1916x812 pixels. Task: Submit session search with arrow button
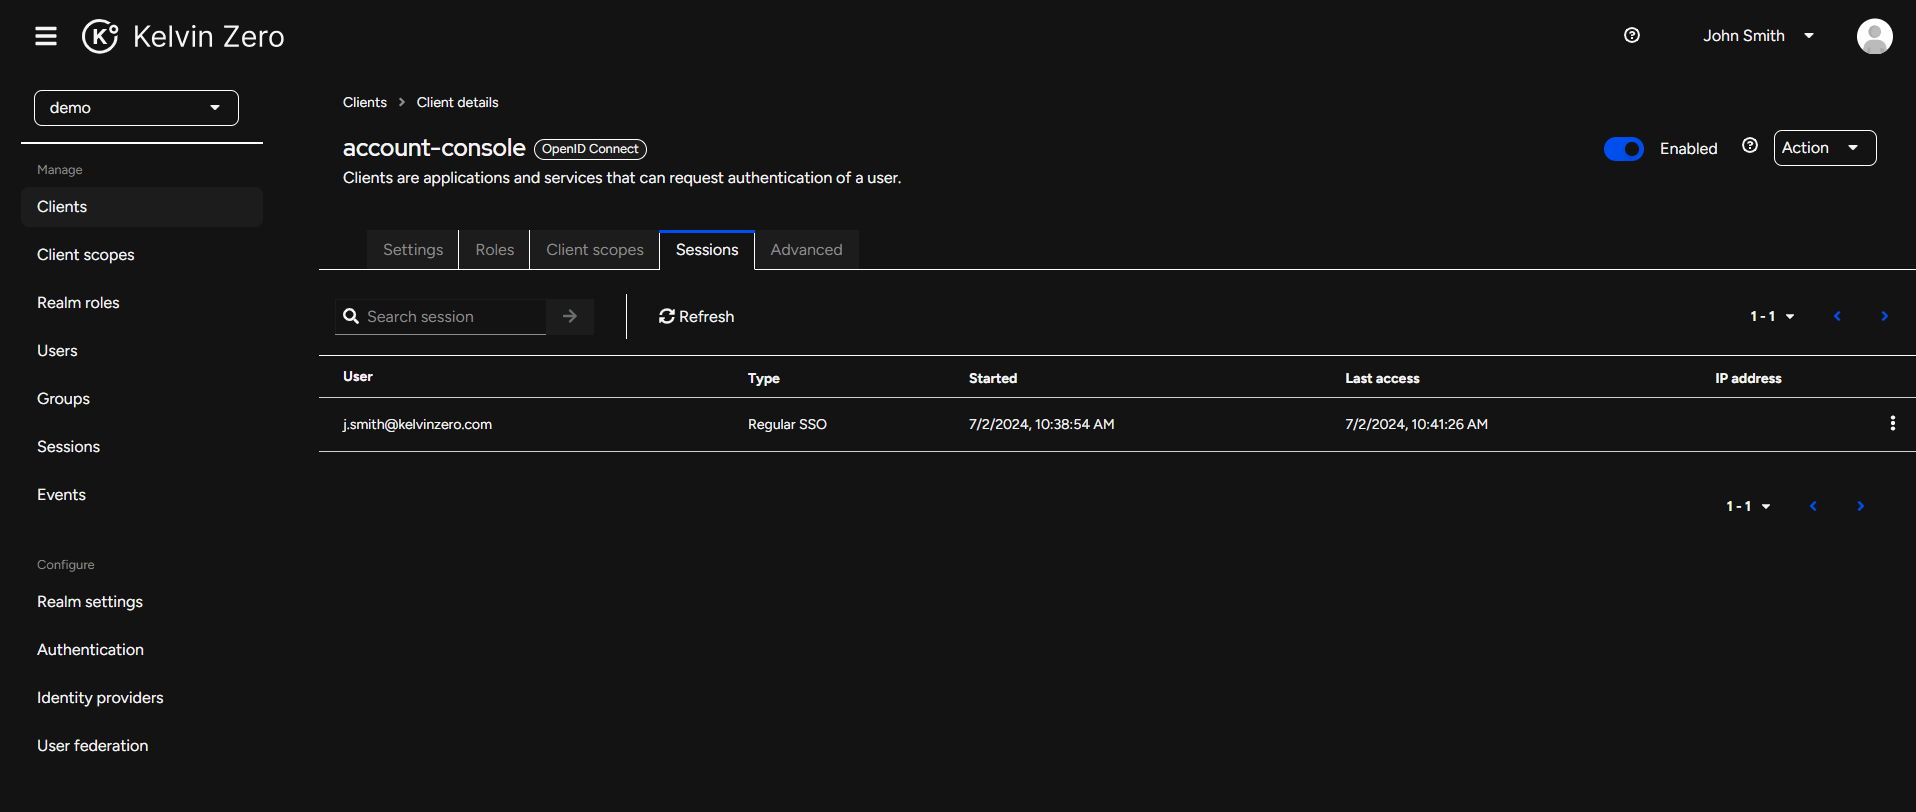(570, 316)
